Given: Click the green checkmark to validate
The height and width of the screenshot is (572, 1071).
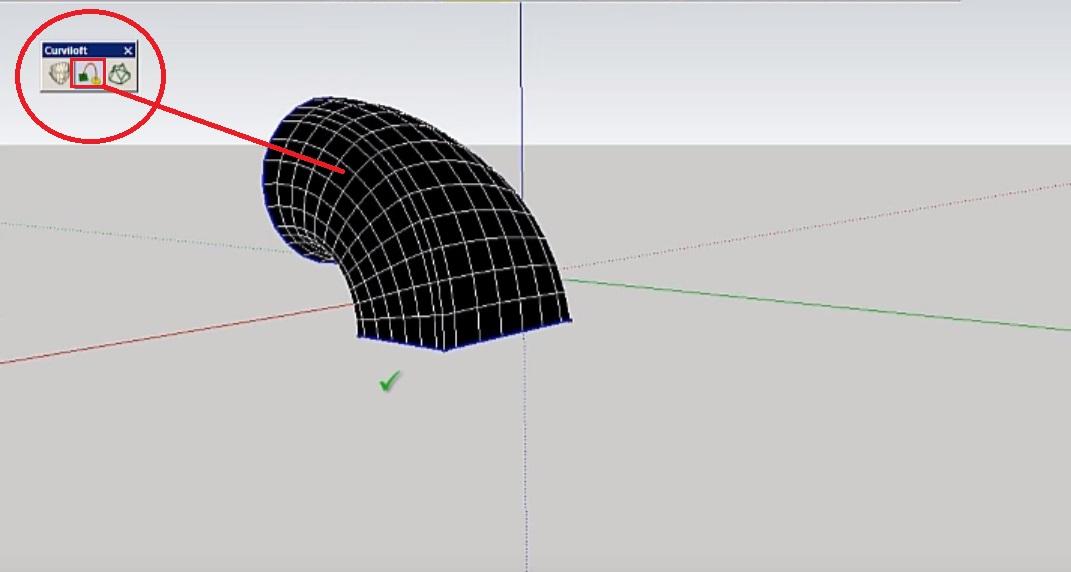Looking at the screenshot, I should pyautogui.click(x=390, y=381).
